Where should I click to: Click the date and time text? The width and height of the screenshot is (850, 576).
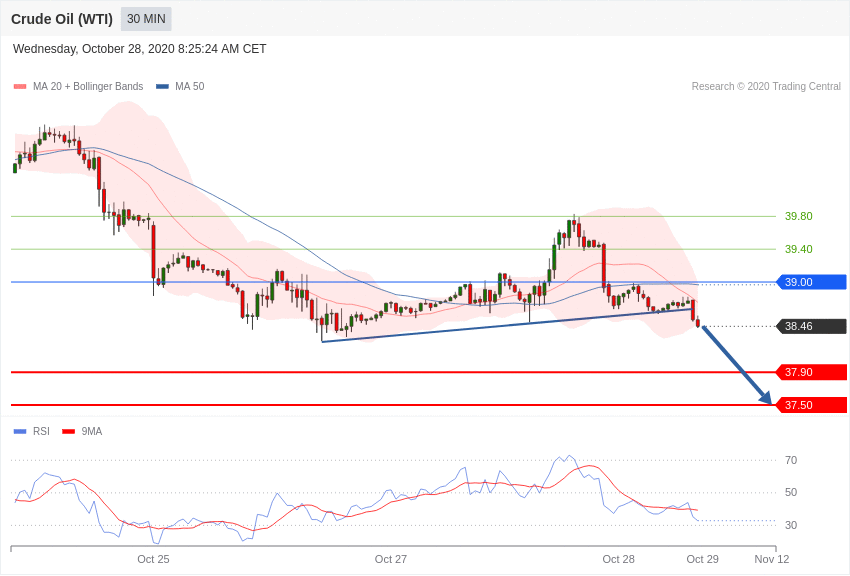(139, 49)
